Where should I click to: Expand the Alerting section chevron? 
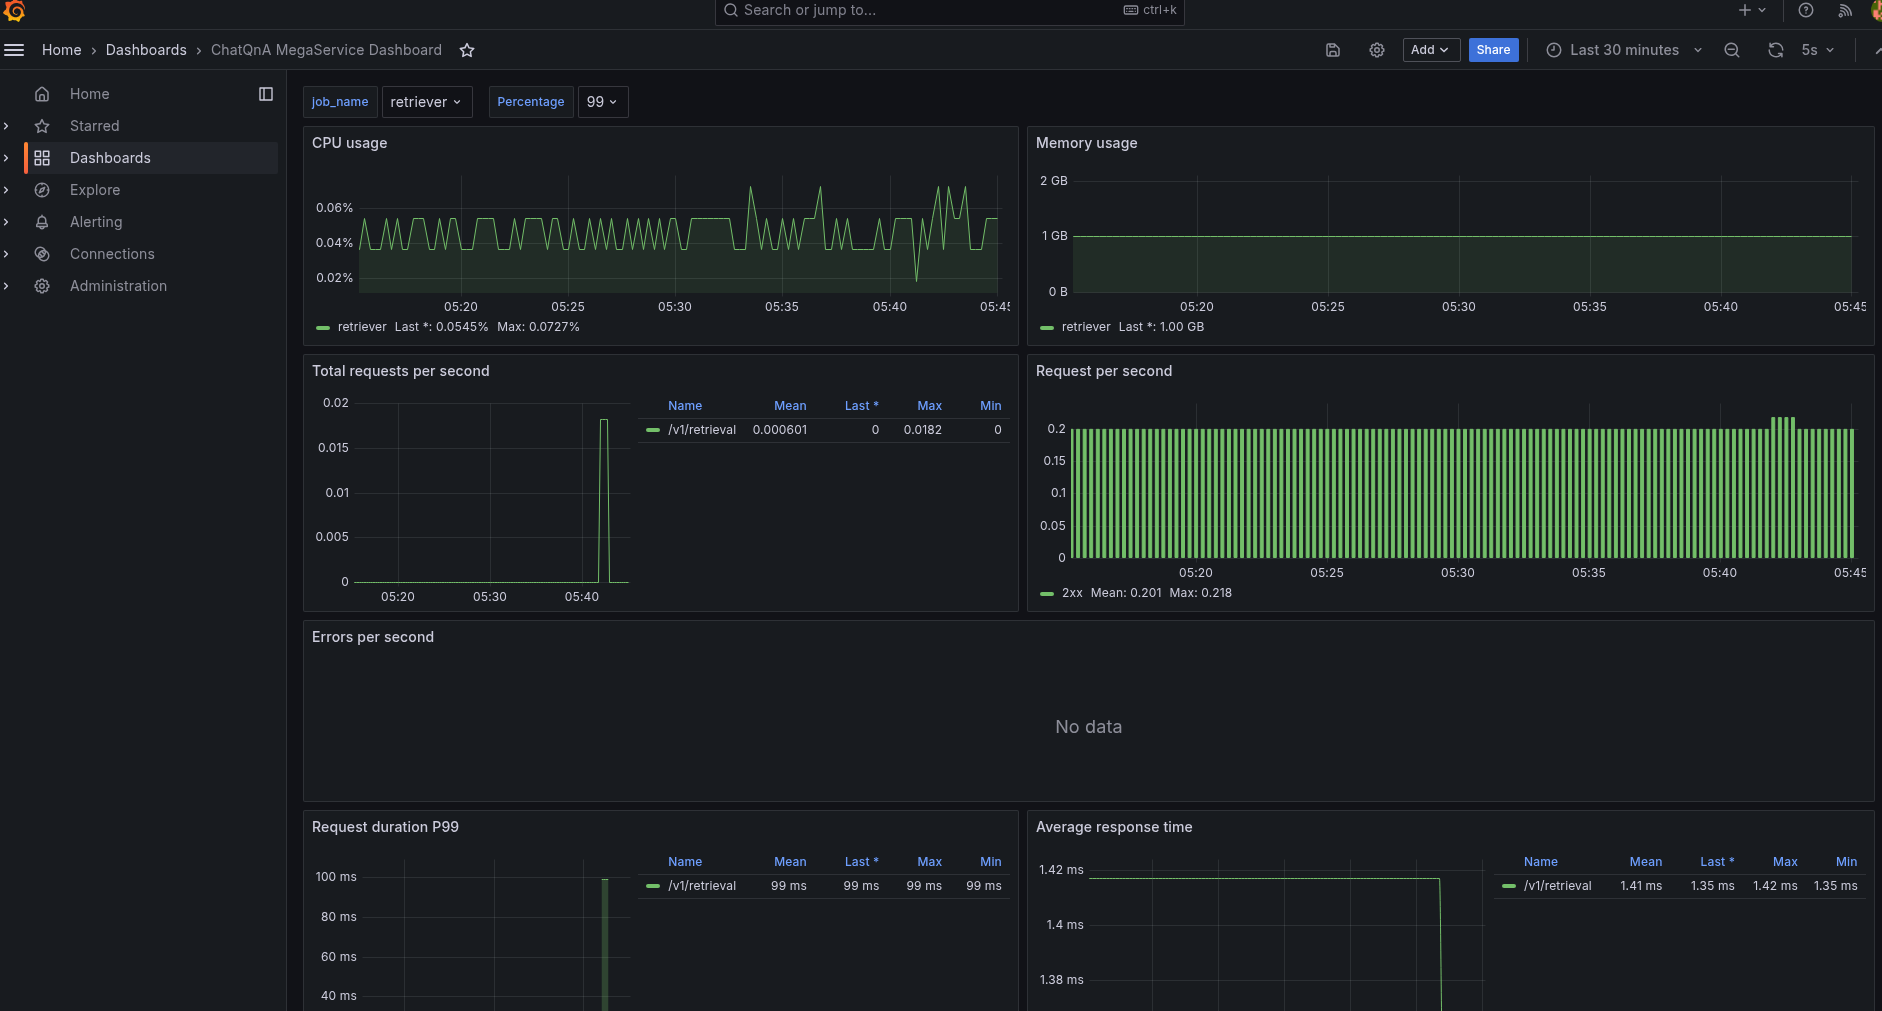coord(7,222)
